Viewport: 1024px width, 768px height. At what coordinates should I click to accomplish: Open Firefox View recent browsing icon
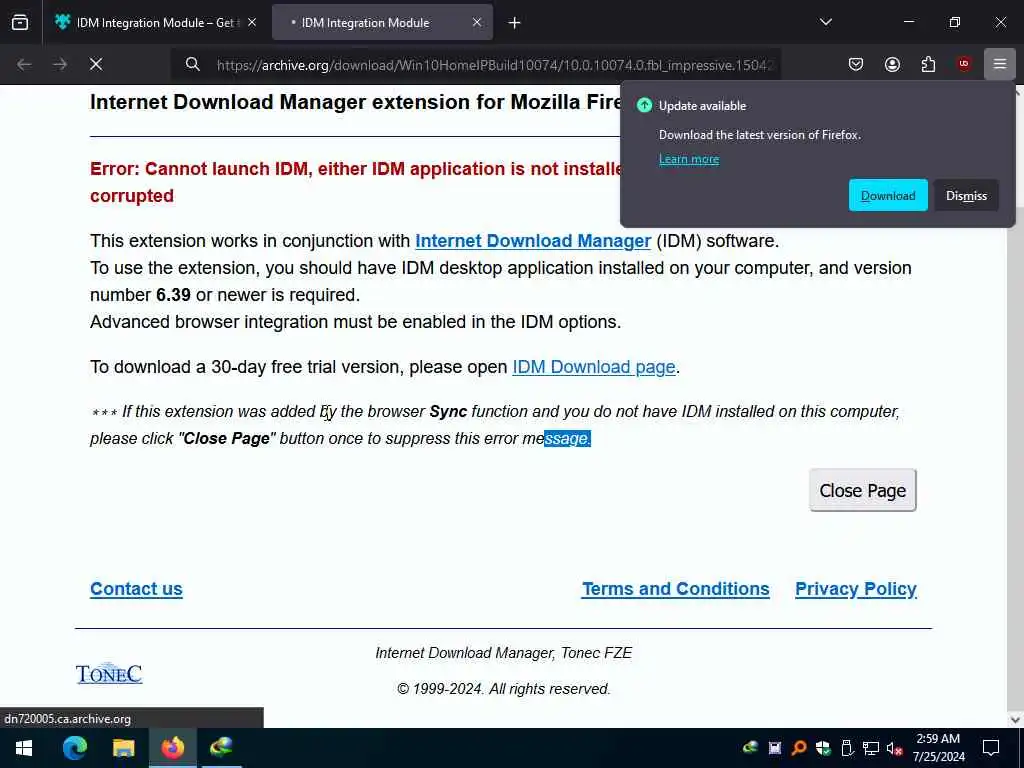20,22
